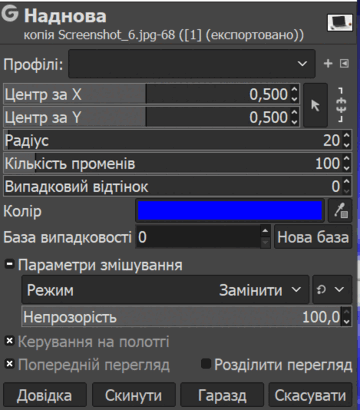The image size is (360, 410).
Task: Pick color from image with eyedropper icon
Action: (x=340, y=211)
